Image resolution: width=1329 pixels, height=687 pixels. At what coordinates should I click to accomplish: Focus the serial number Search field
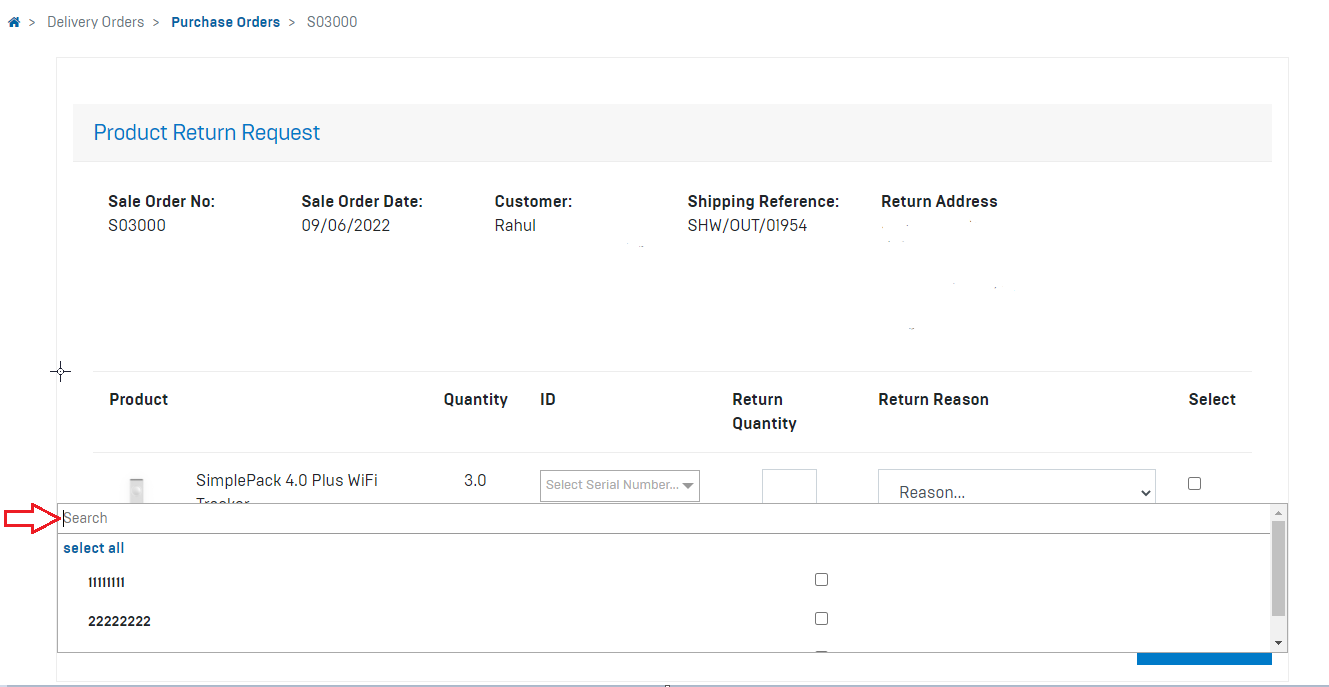660,518
